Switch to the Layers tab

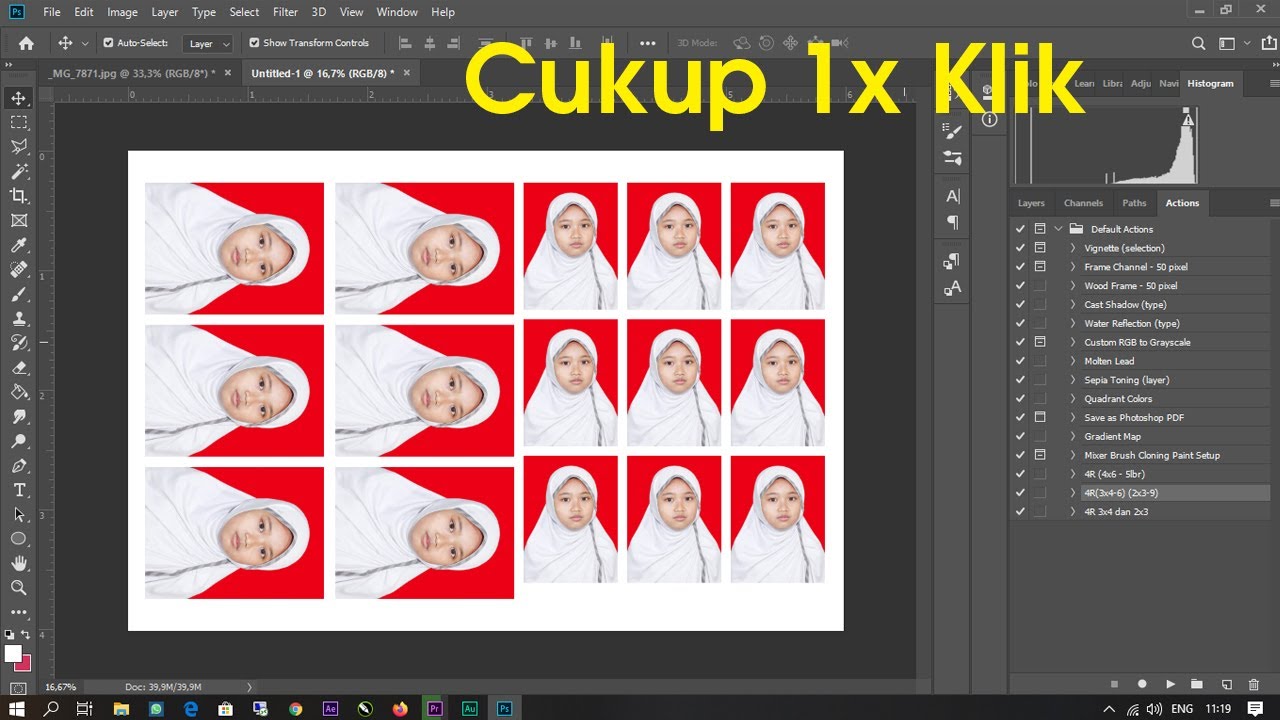coord(1031,203)
